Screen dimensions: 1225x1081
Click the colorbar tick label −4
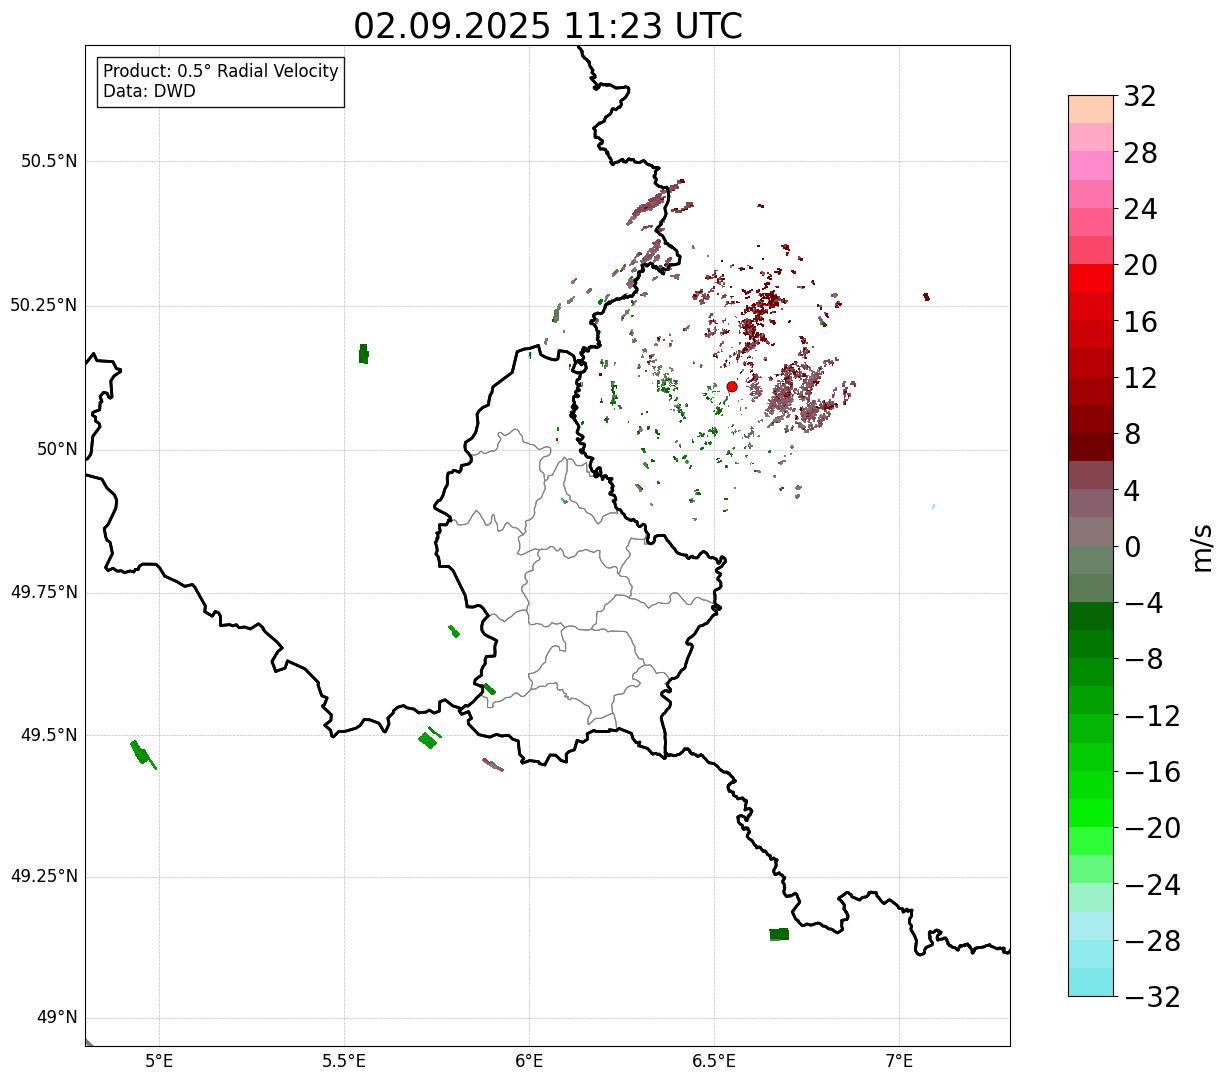[x=1143, y=604]
